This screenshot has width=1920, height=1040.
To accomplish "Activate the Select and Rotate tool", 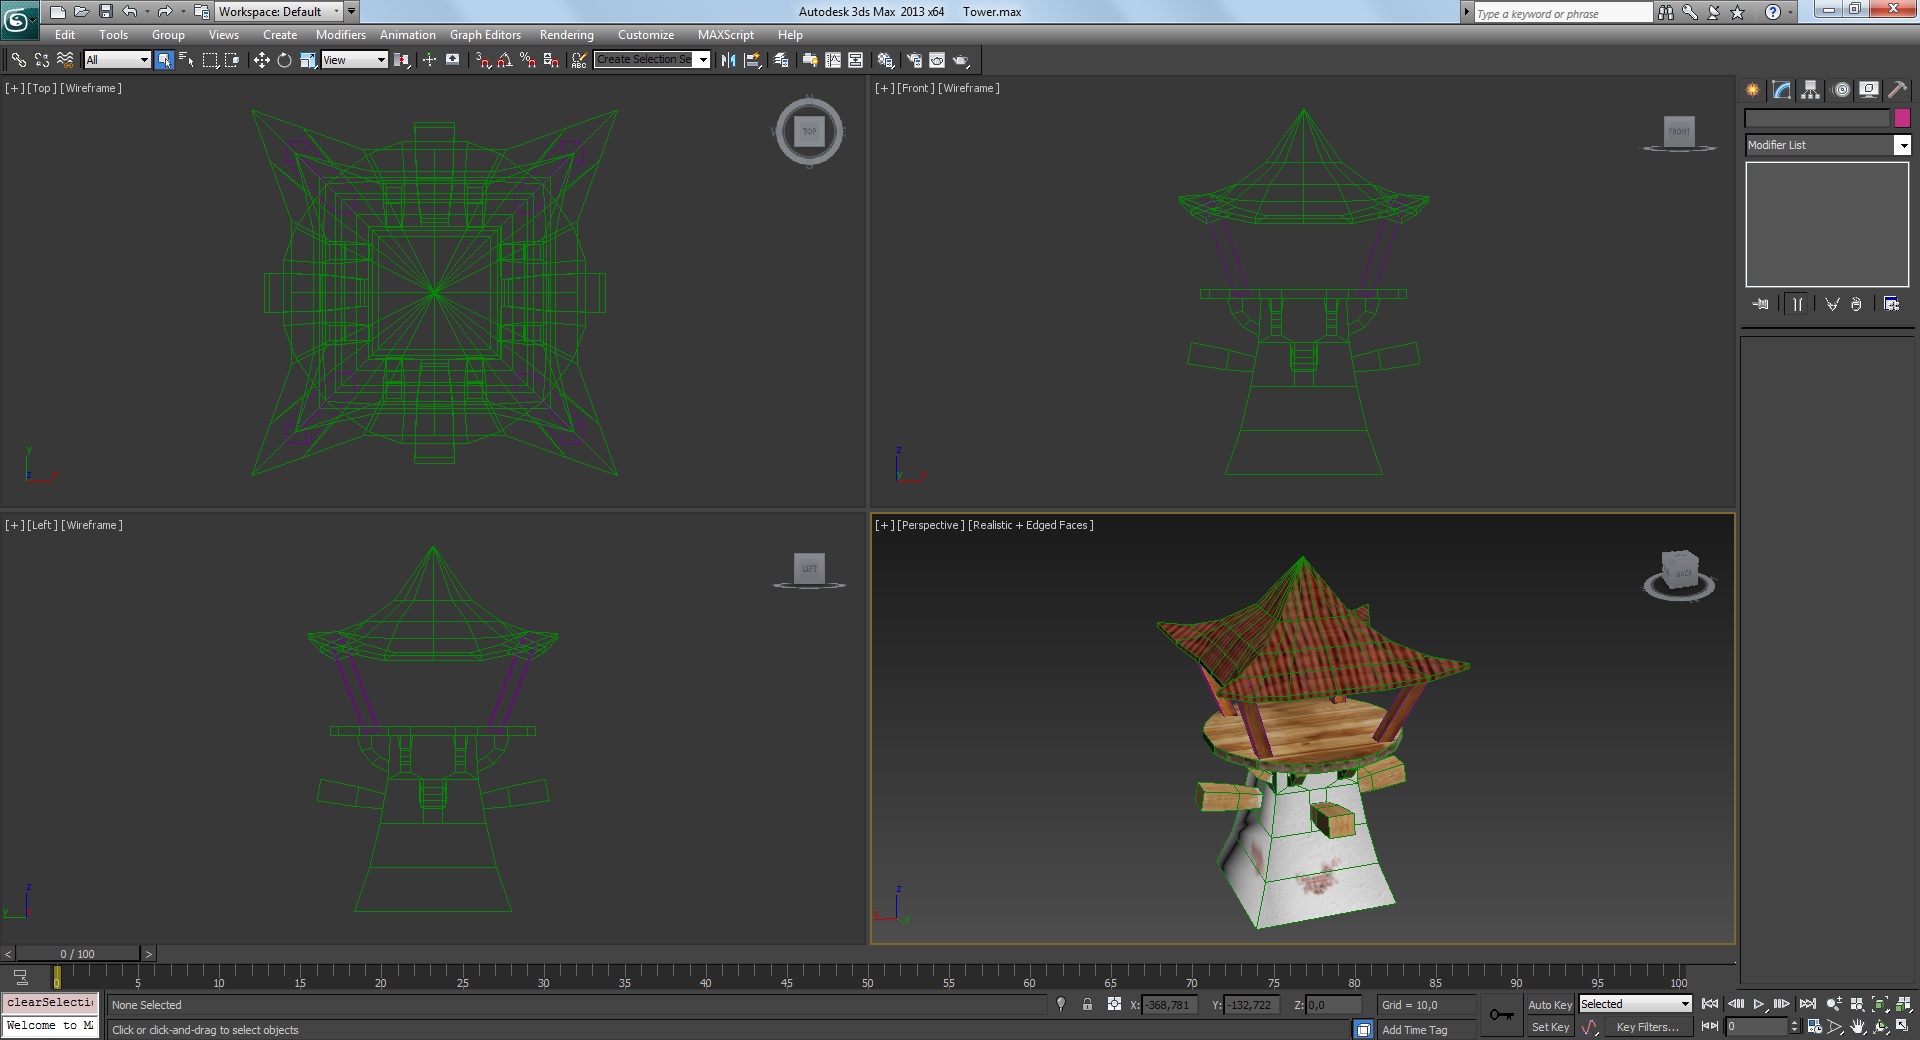I will (284, 60).
